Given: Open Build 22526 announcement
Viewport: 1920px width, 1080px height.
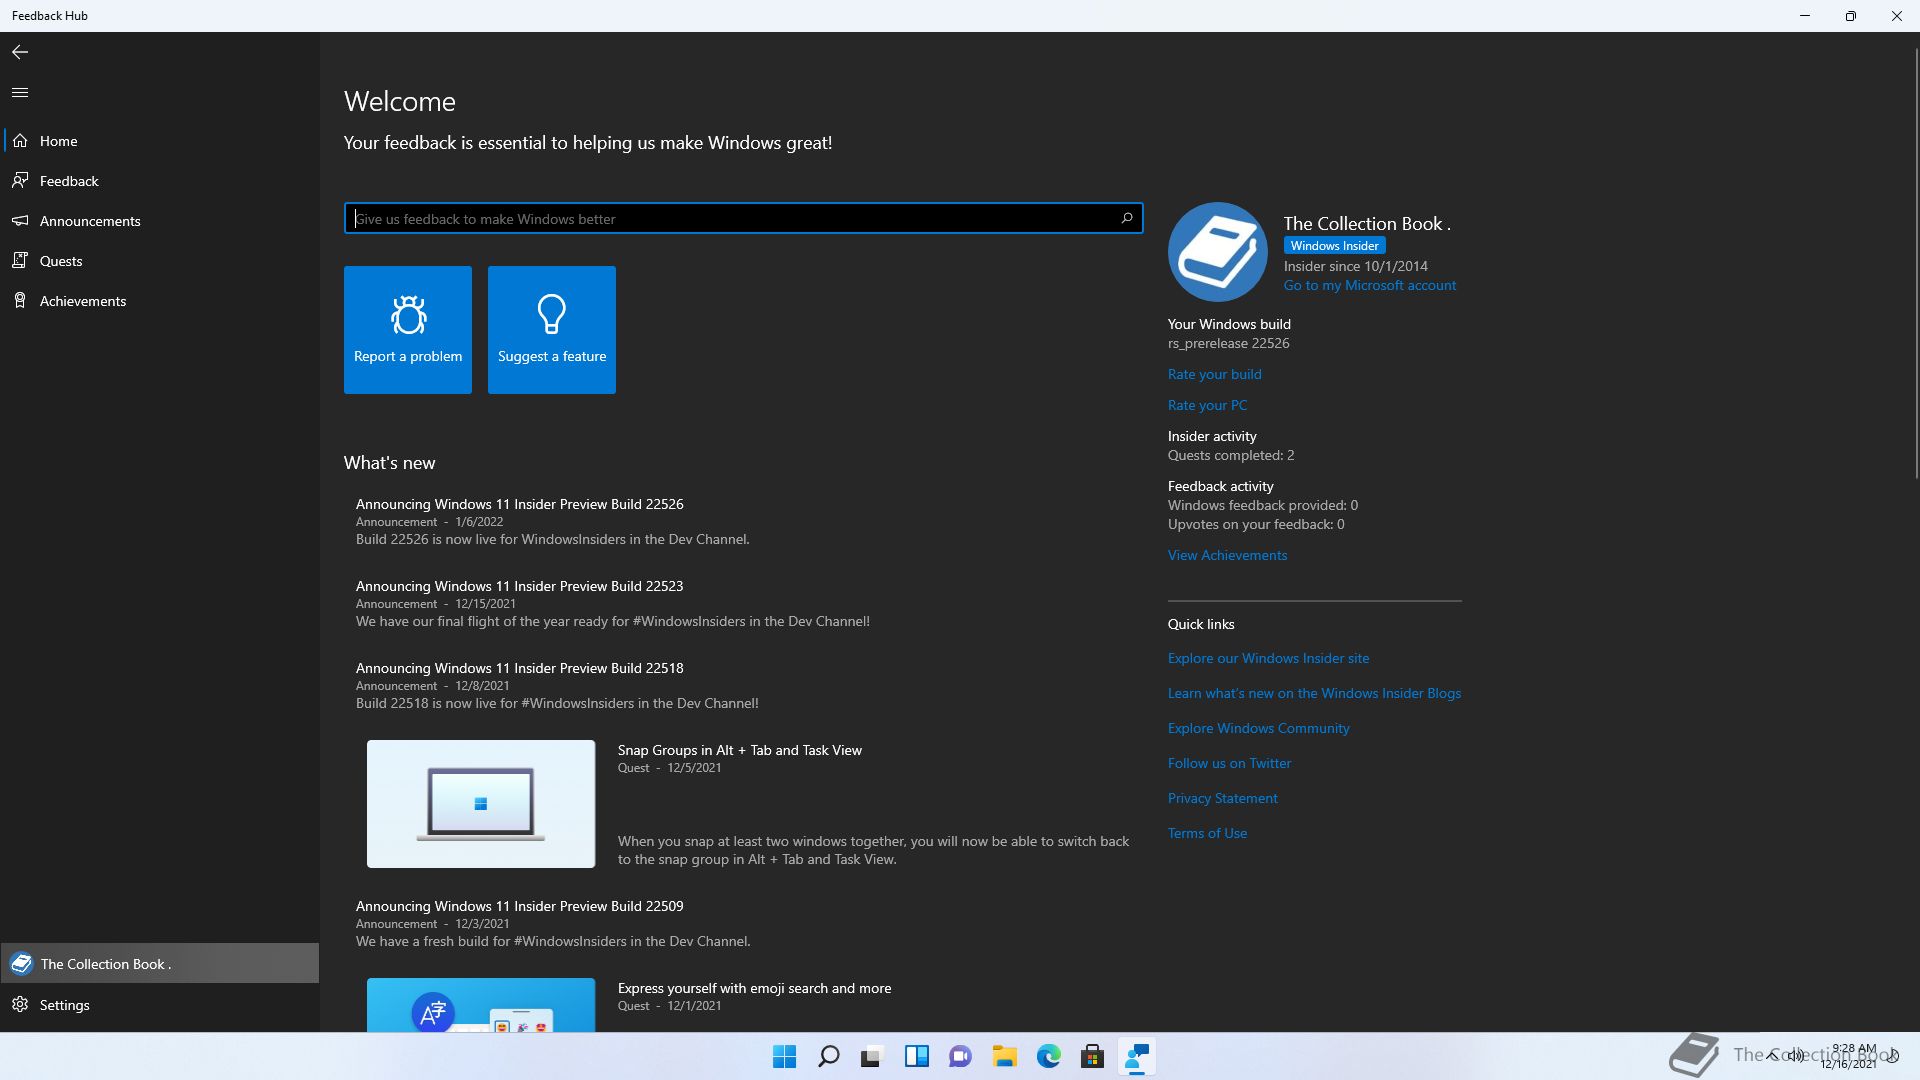Looking at the screenshot, I should (520, 504).
